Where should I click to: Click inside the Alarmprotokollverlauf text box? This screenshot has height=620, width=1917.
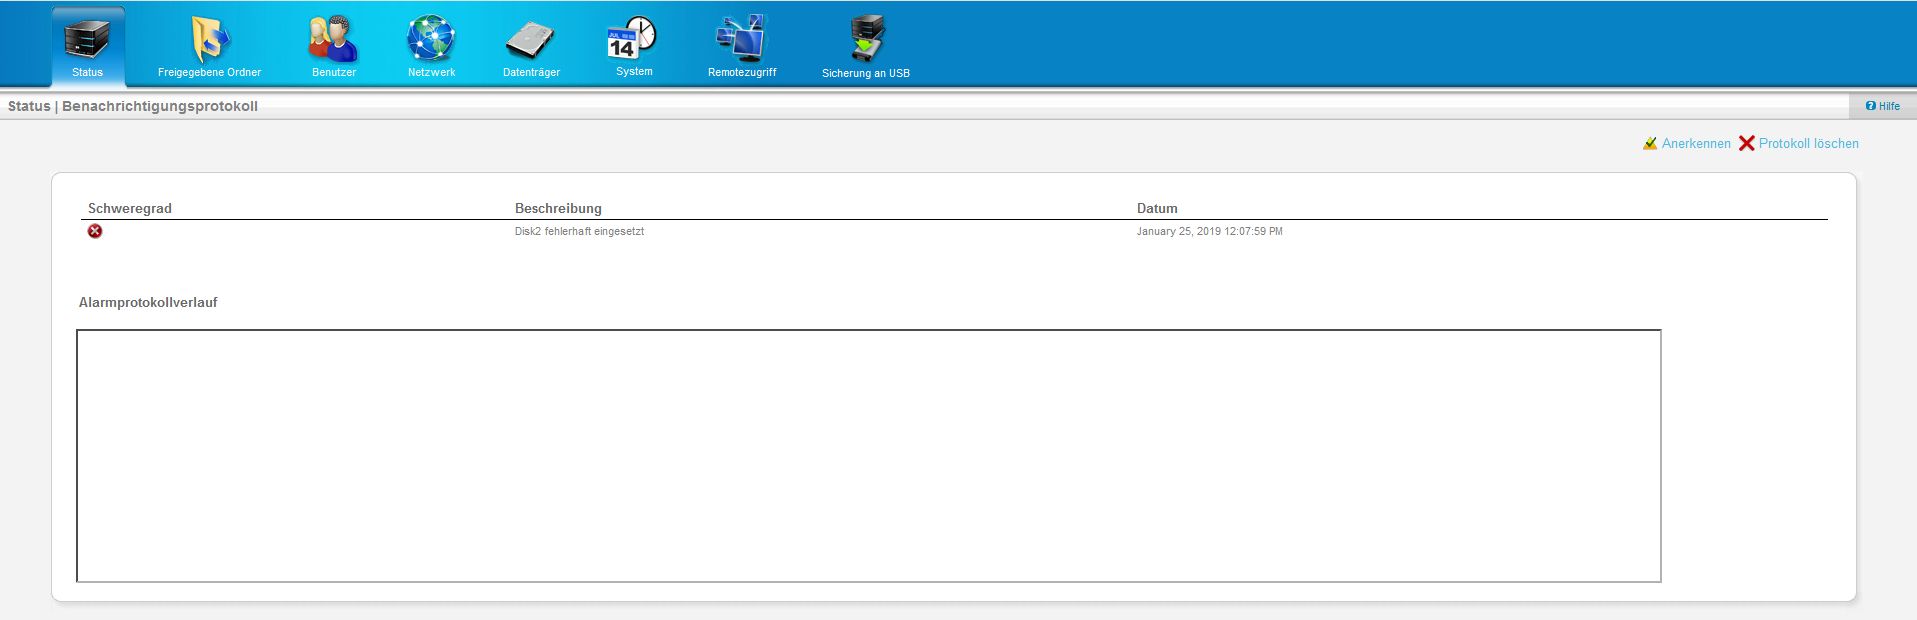pyautogui.click(x=868, y=455)
